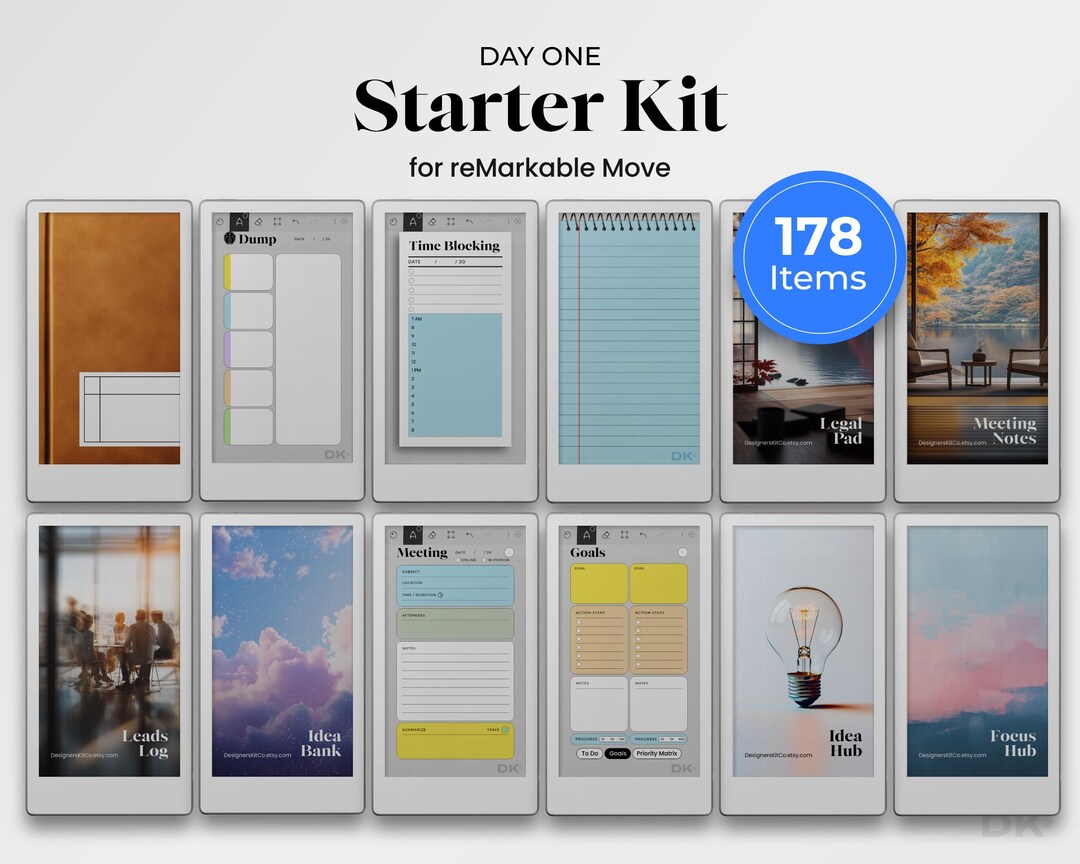This screenshot has height=864, width=1080.
Task: Pick the selection tool on the Time Blocking page
Action: pyautogui.click(x=450, y=222)
